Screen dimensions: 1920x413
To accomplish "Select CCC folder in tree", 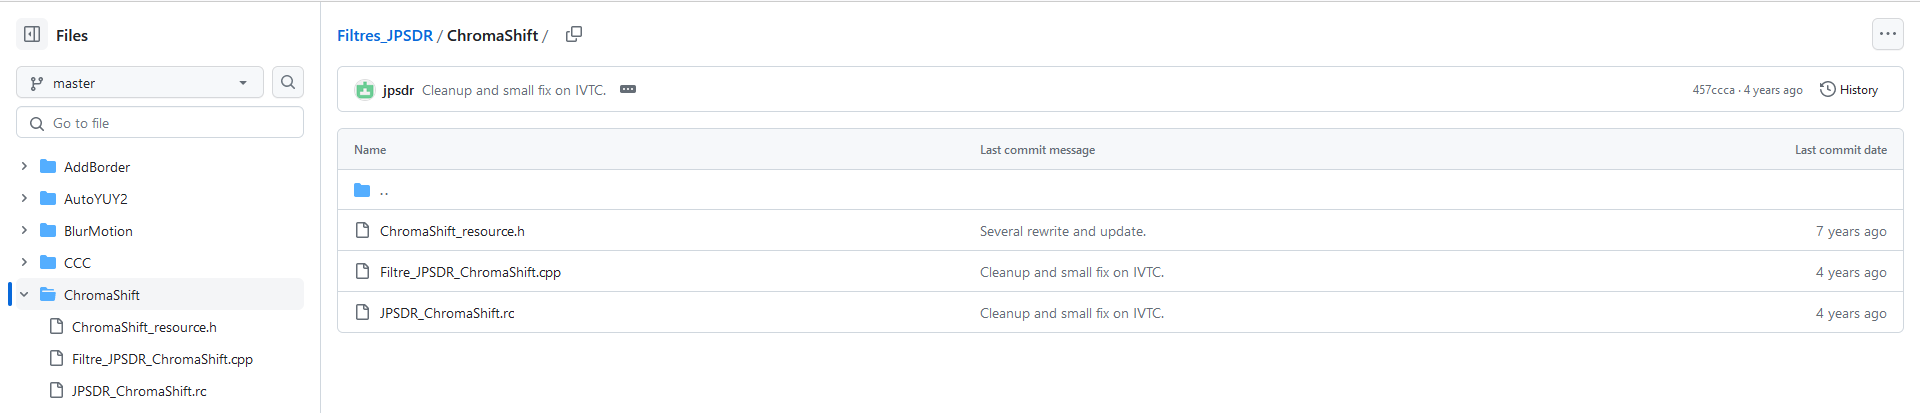I will click(77, 263).
